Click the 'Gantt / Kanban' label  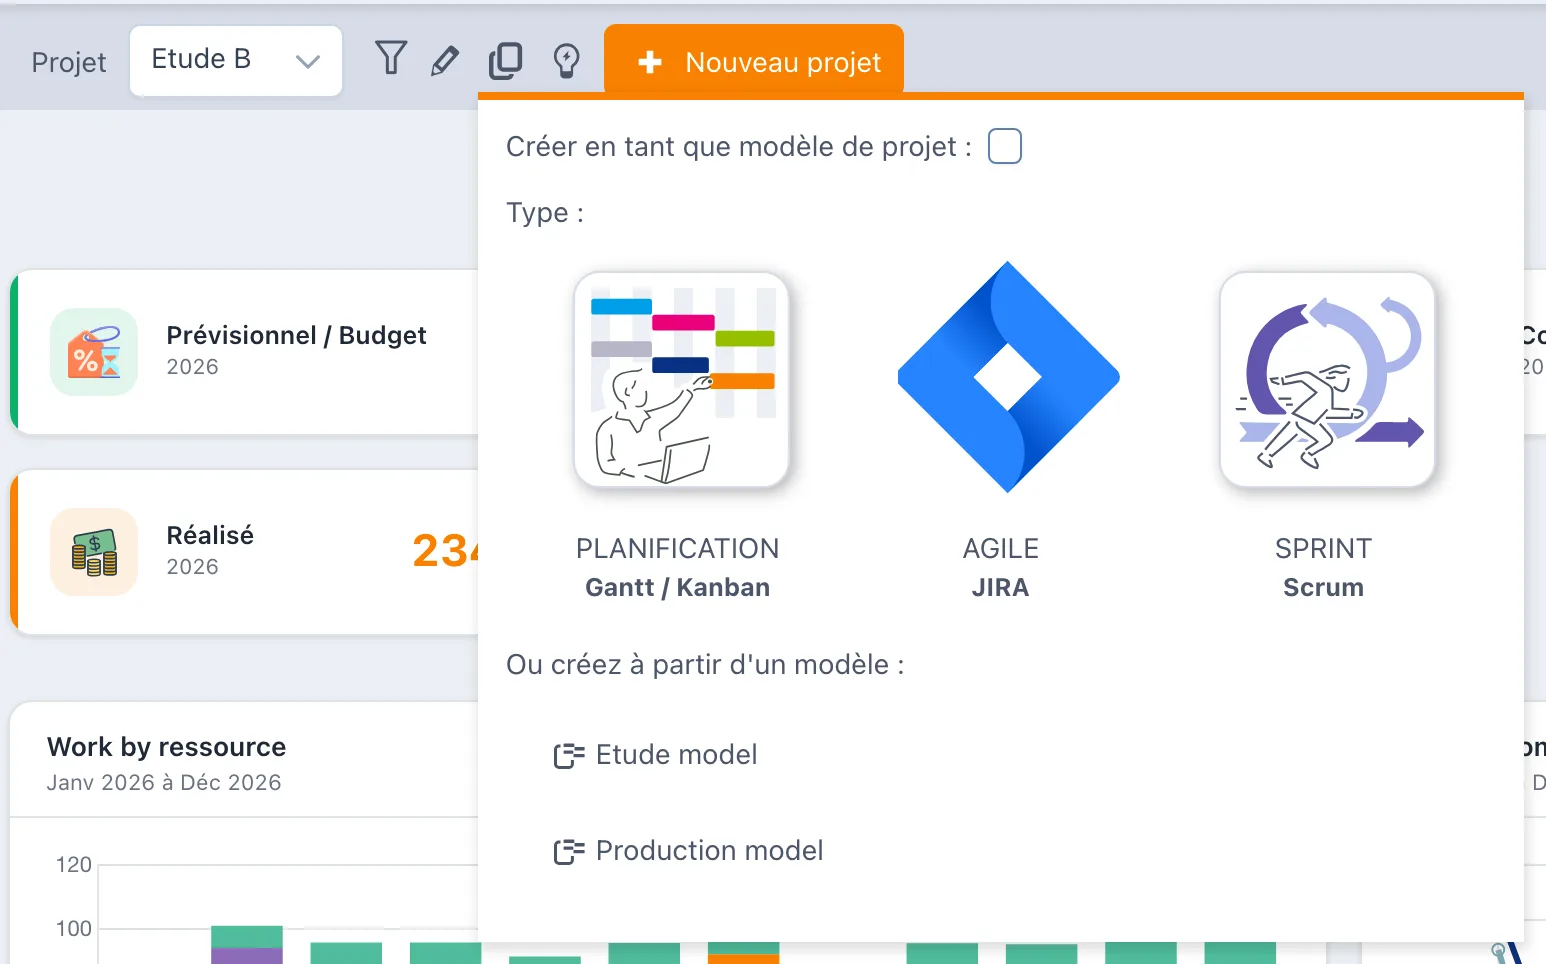678,587
